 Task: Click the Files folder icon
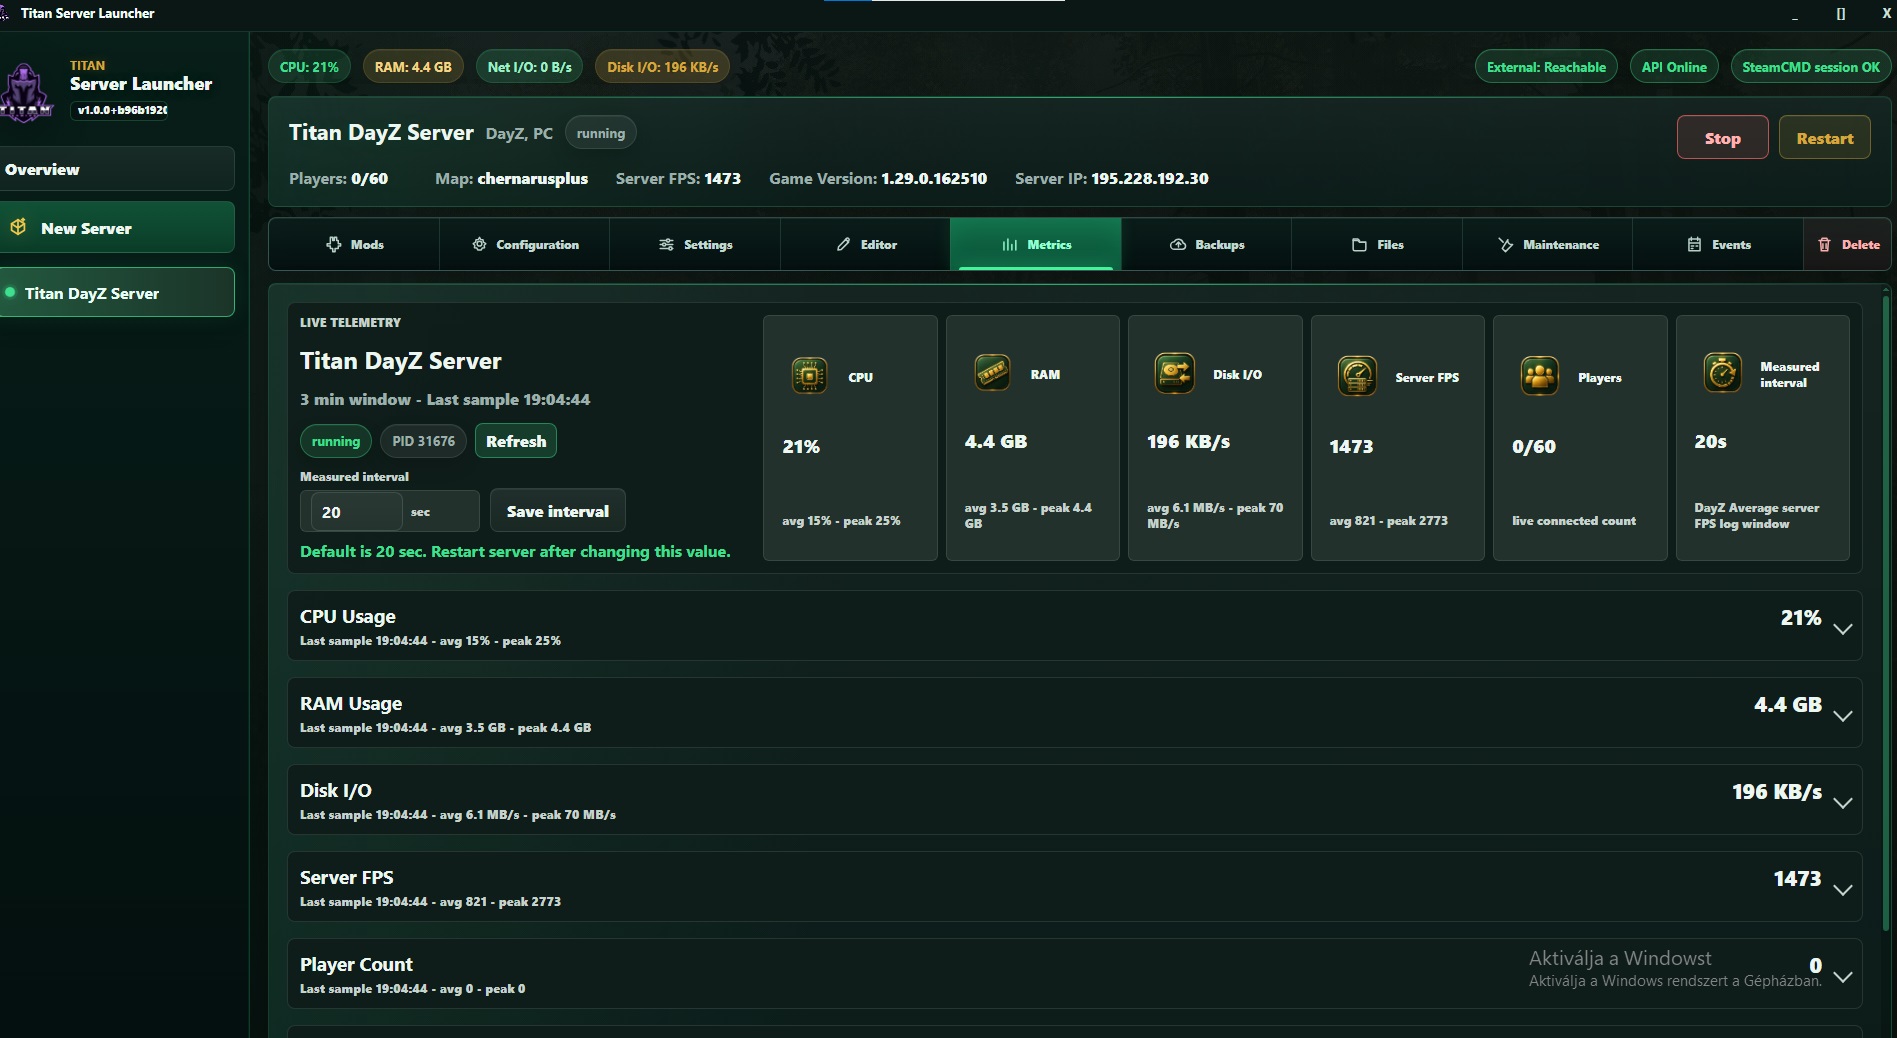[x=1359, y=244]
